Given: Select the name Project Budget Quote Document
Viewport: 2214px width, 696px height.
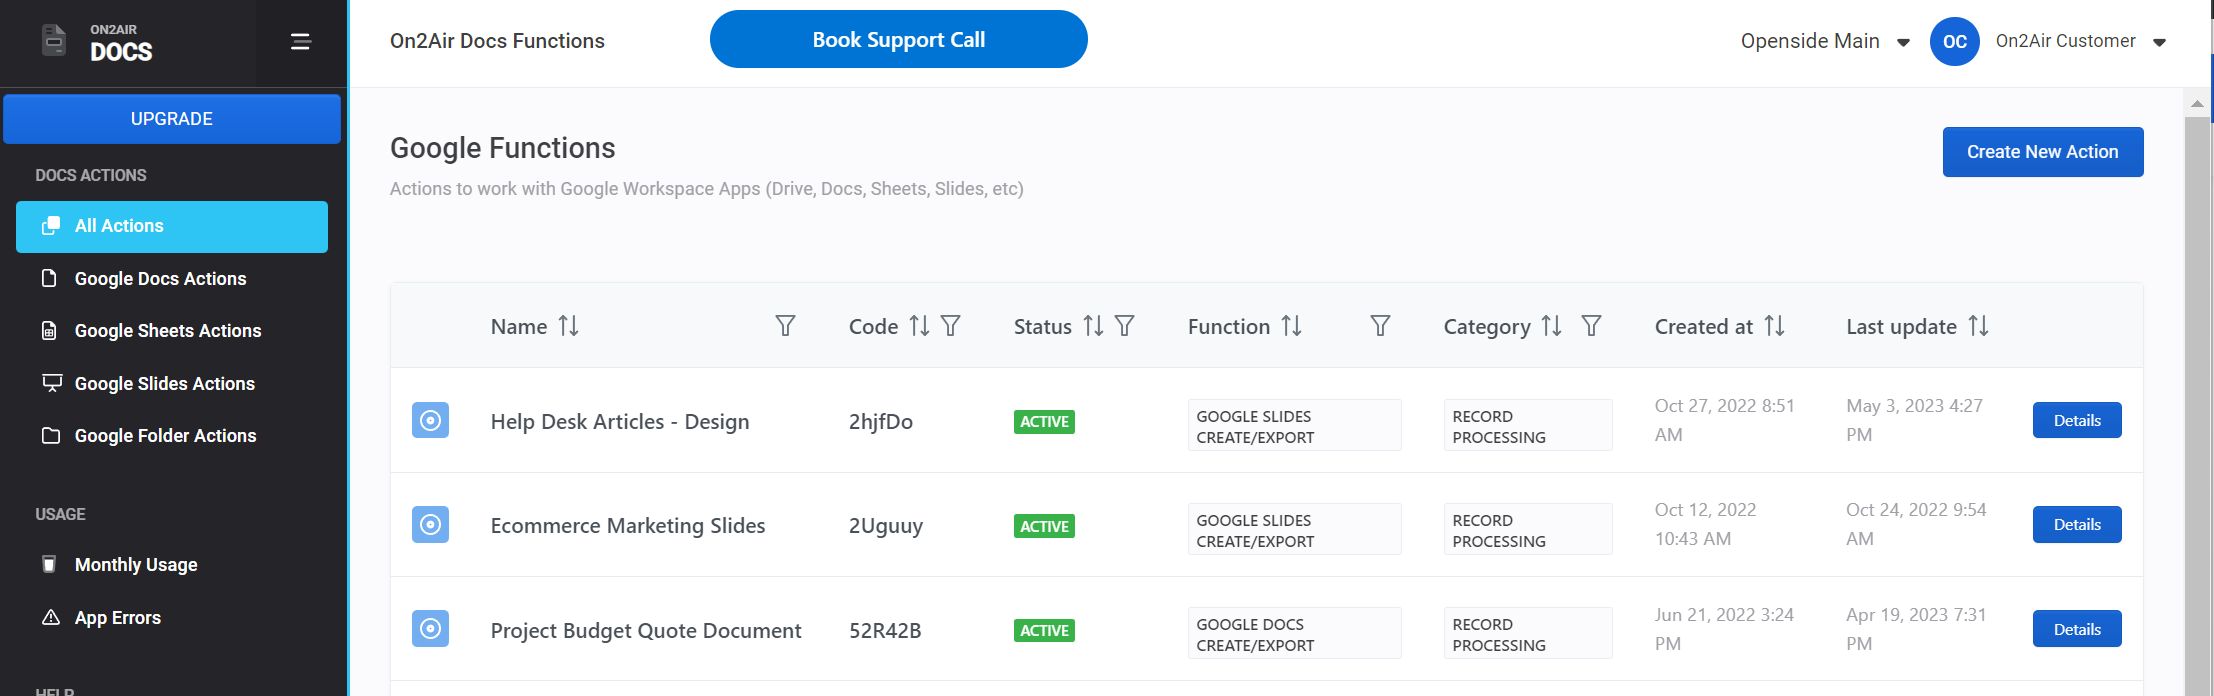Looking at the screenshot, I should coord(646,631).
